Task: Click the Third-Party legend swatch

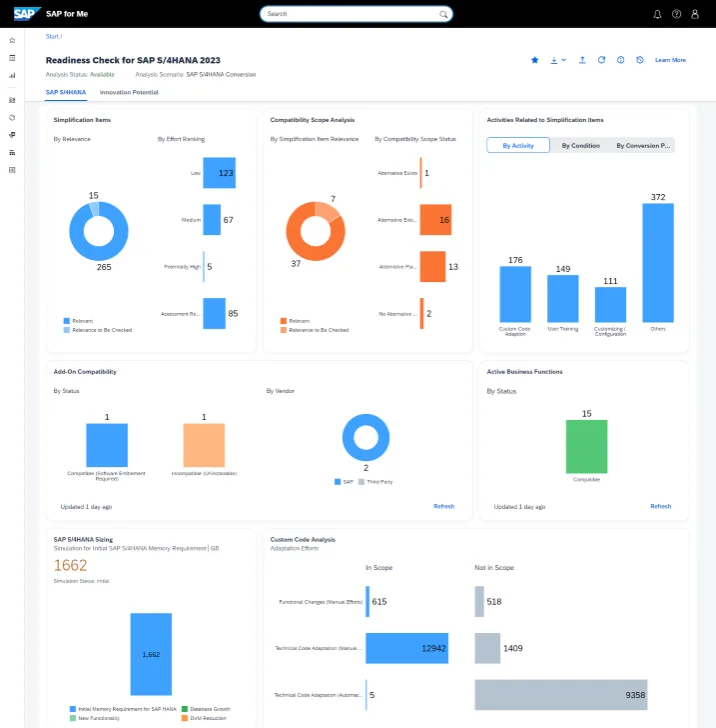Action: point(361,482)
